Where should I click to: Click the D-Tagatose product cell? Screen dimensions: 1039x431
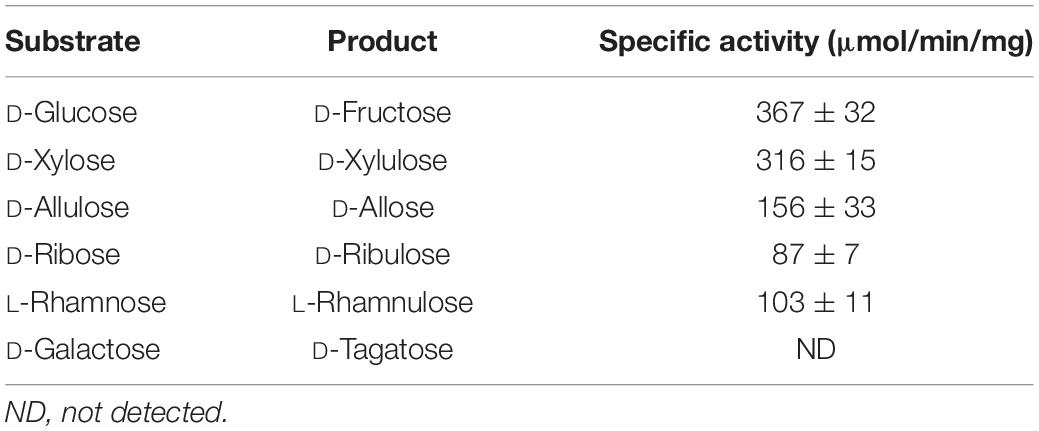click(x=383, y=349)
